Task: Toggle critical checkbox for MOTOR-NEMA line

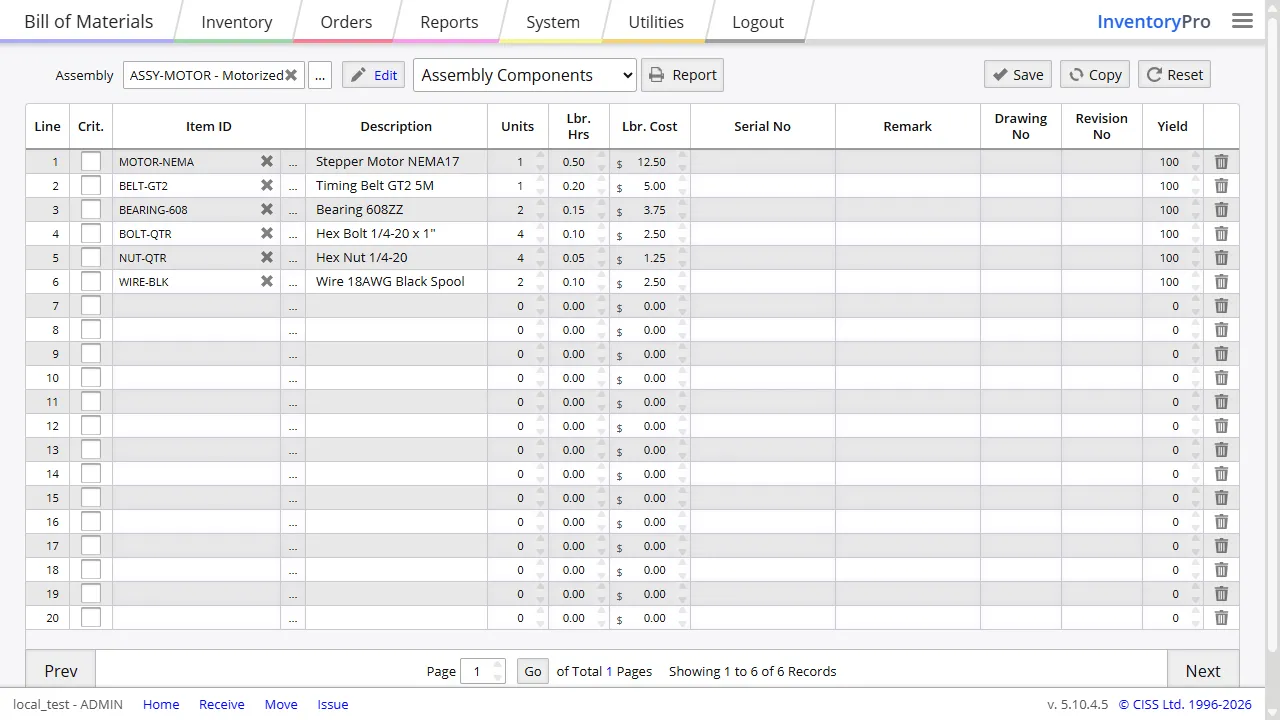Action: pyautogui.click(x=91, y=161)
